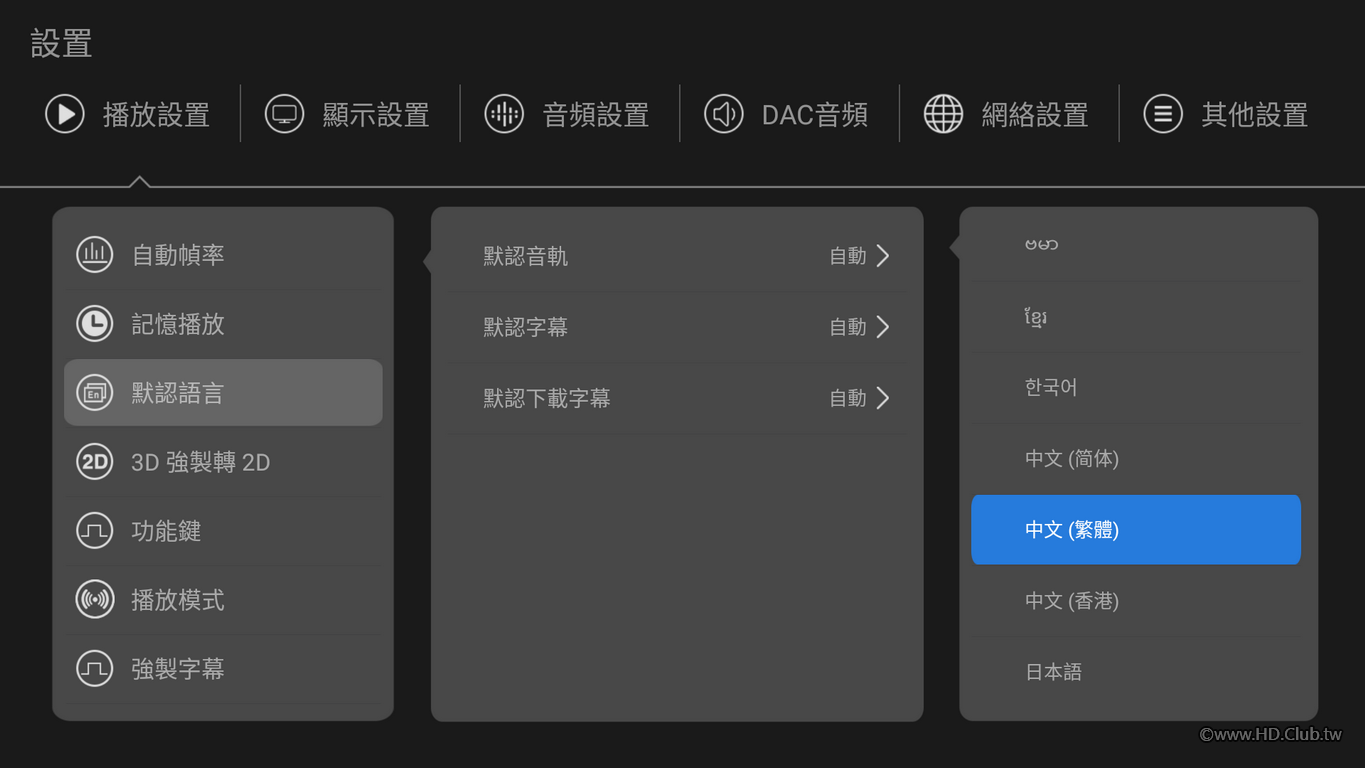The width and height of the screenshot is (1365, 768).
Task: Open 播放模式 menu entry
Action: (223, 600)
